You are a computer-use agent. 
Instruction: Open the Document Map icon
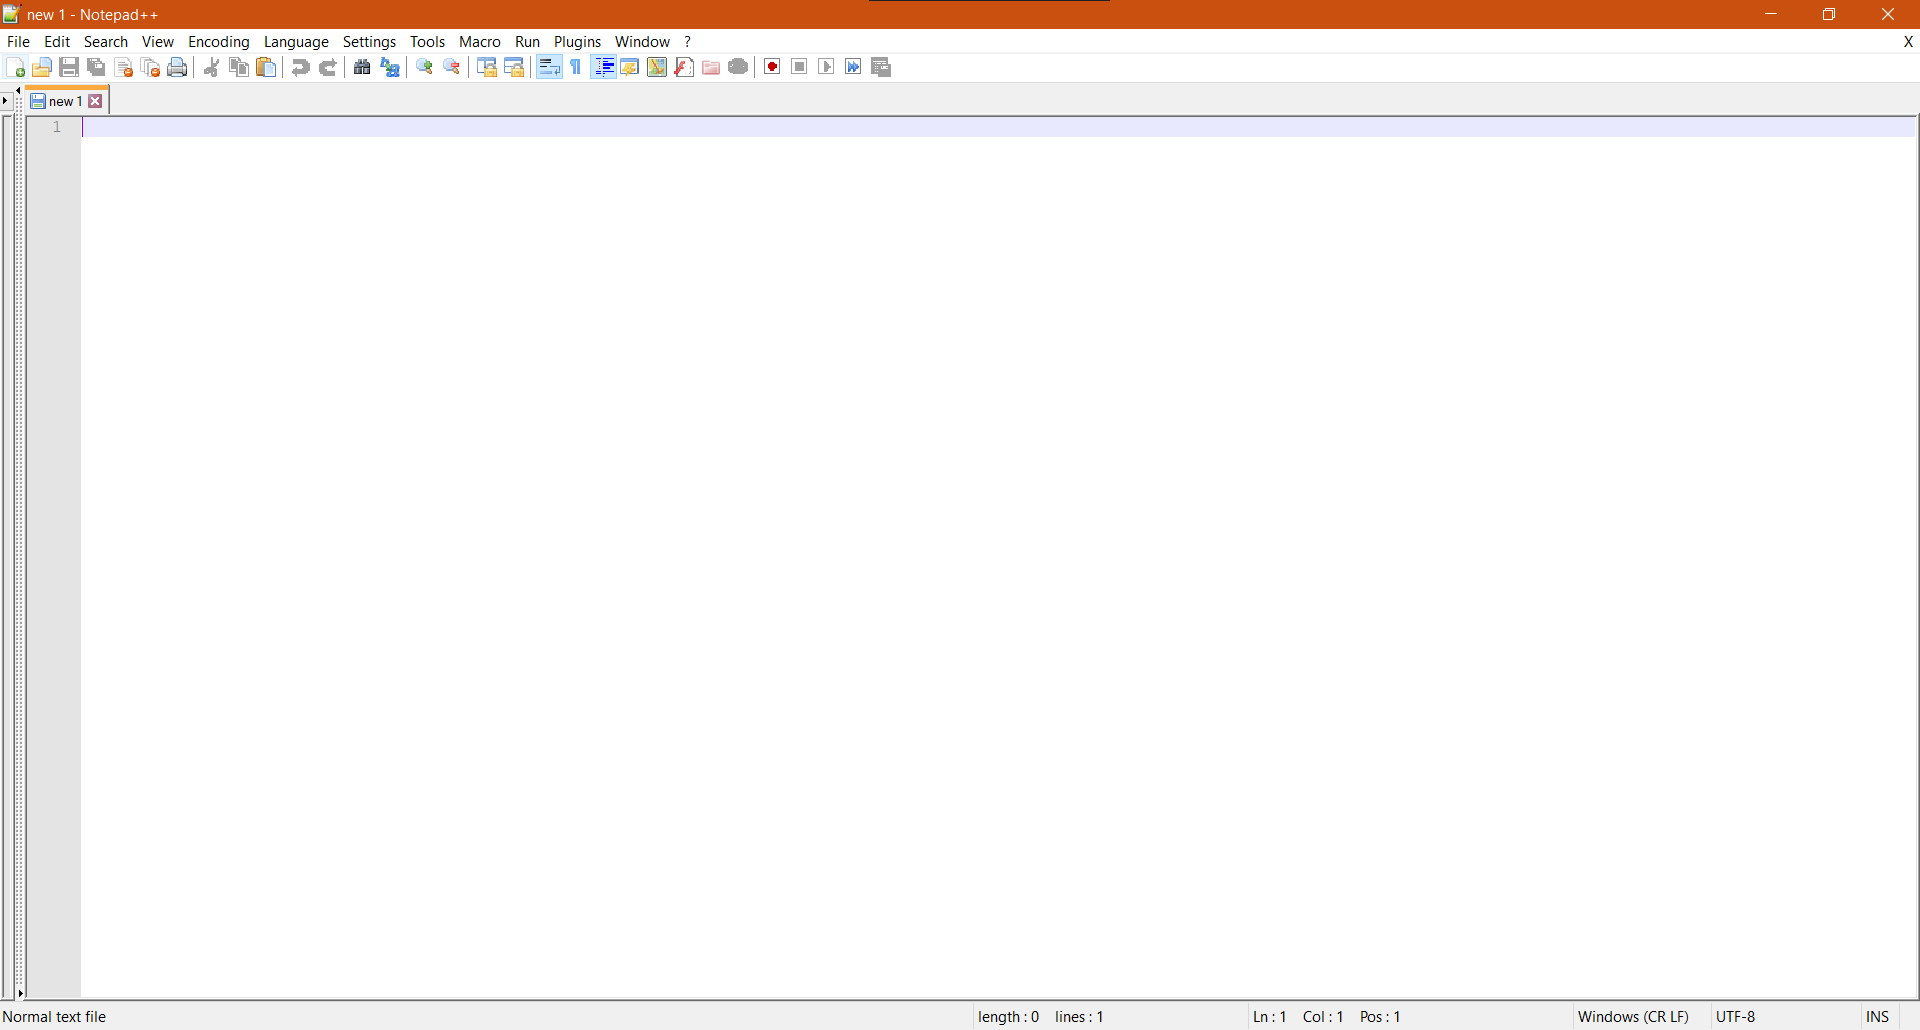(657, 67)
